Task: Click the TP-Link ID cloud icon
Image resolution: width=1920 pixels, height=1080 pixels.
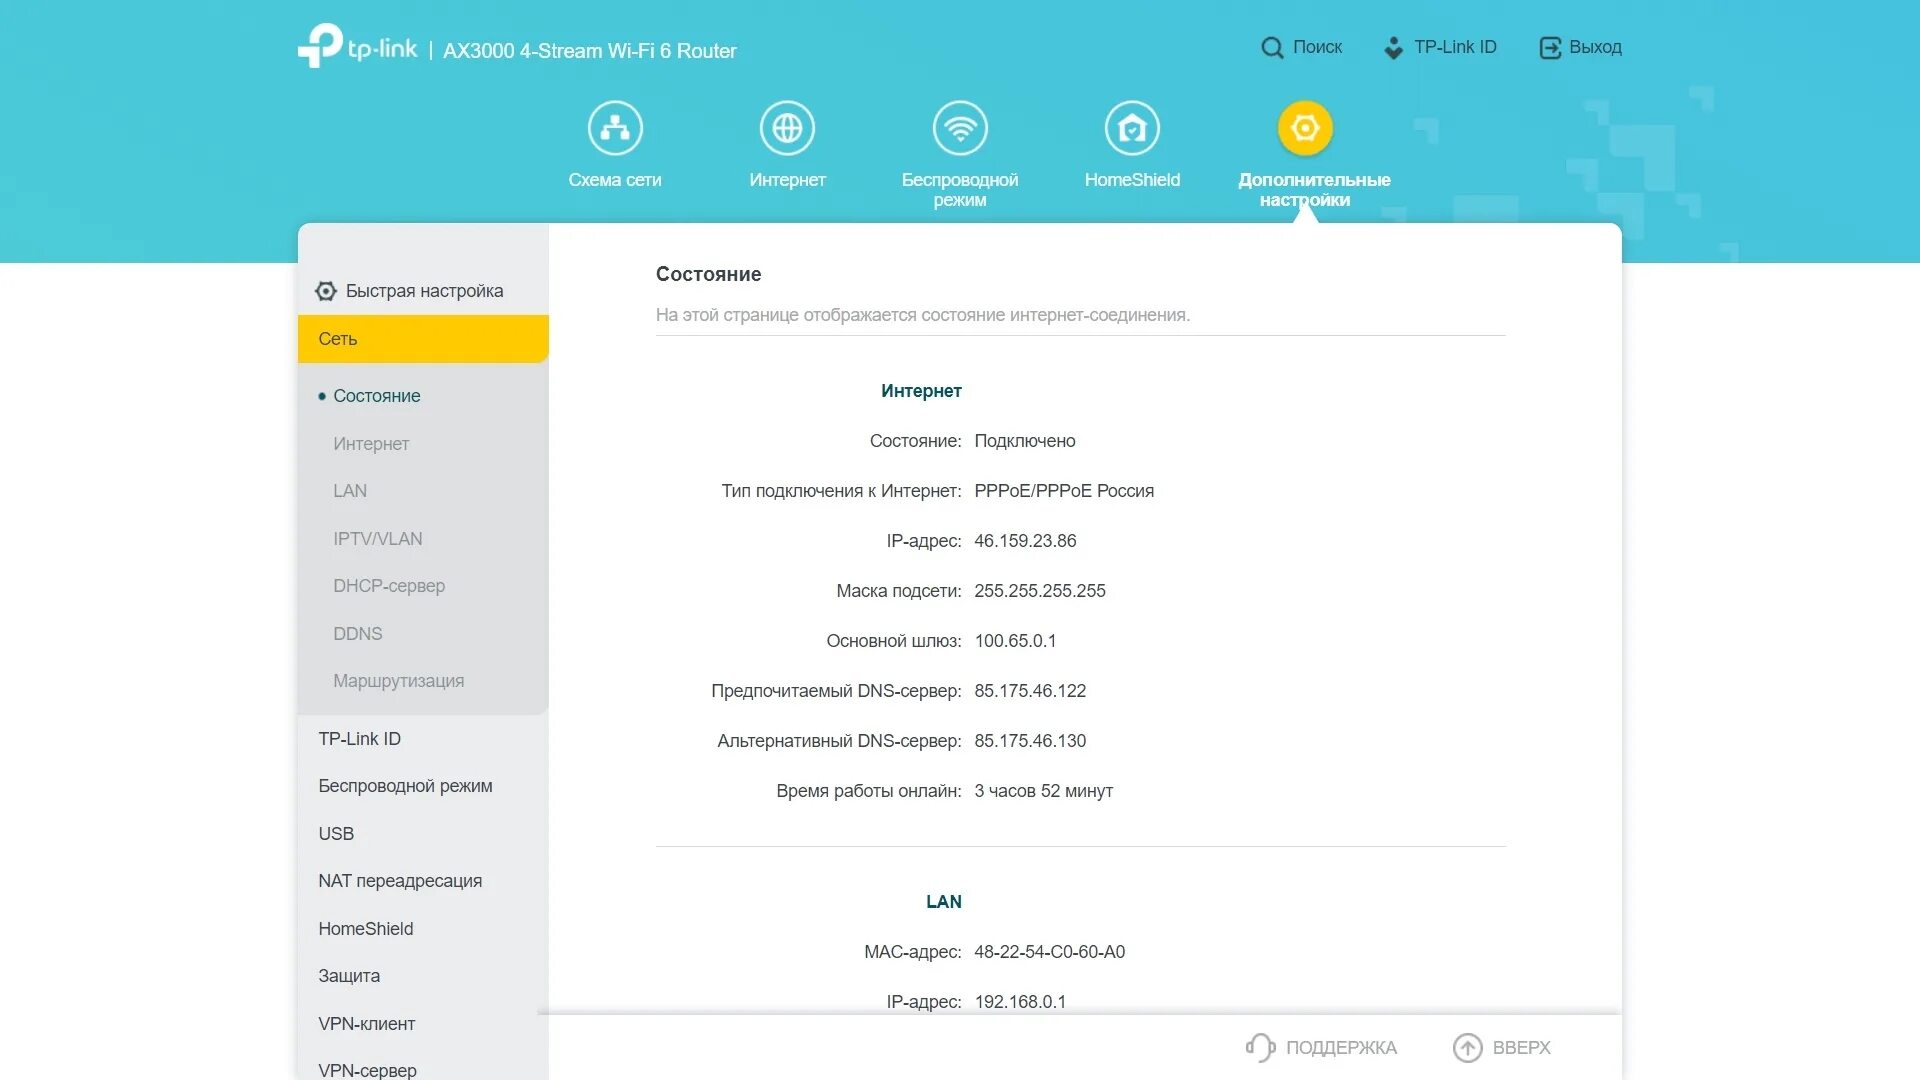Action: [x=1393, y=48]
